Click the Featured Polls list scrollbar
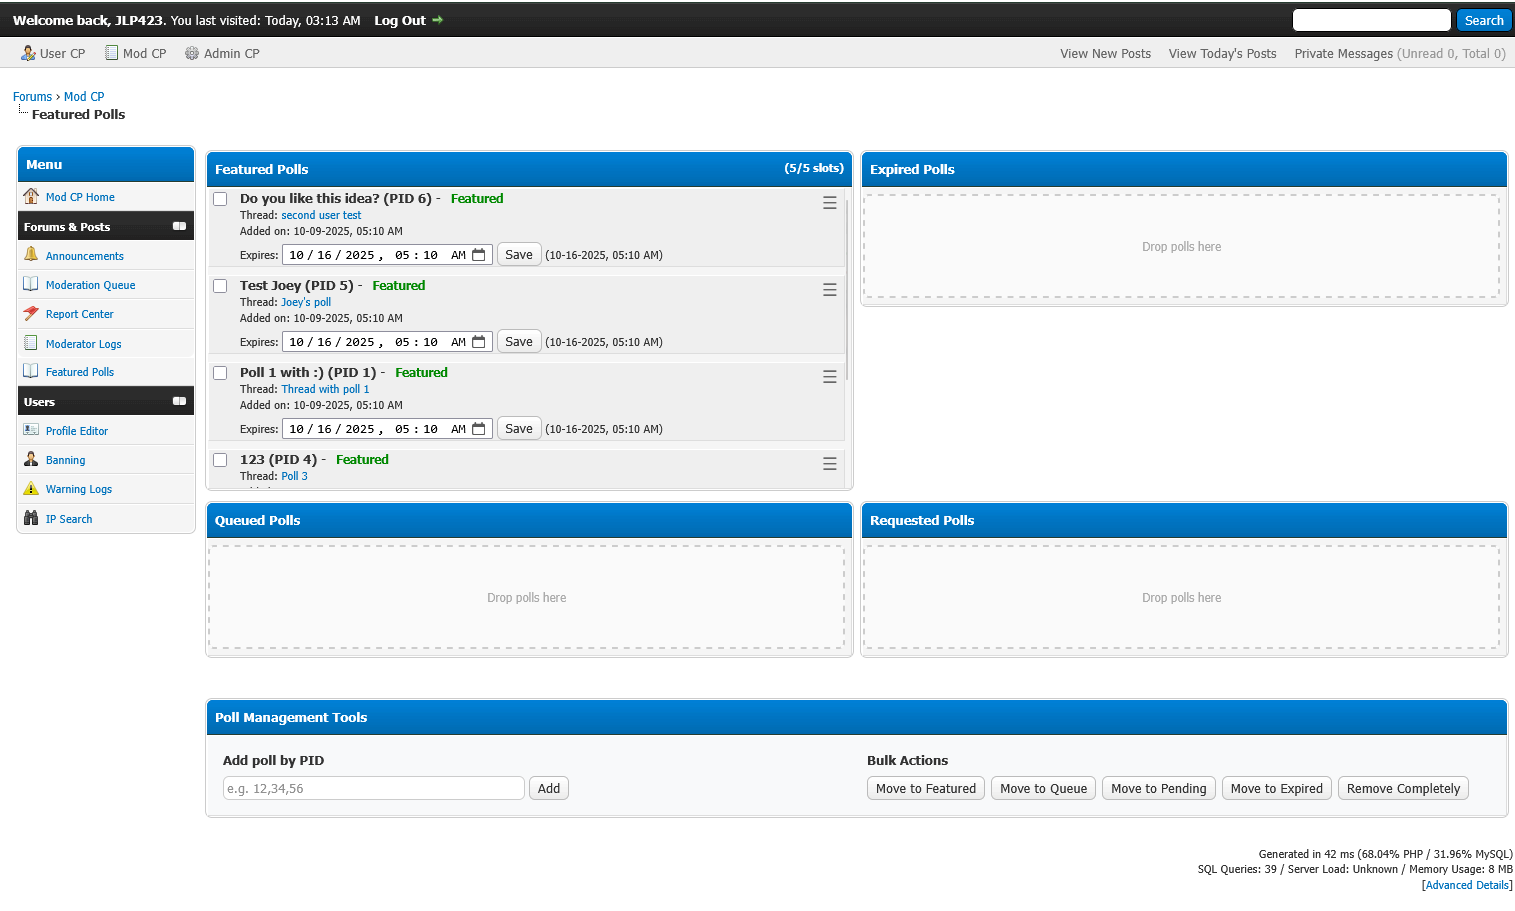 coord(846,290)
